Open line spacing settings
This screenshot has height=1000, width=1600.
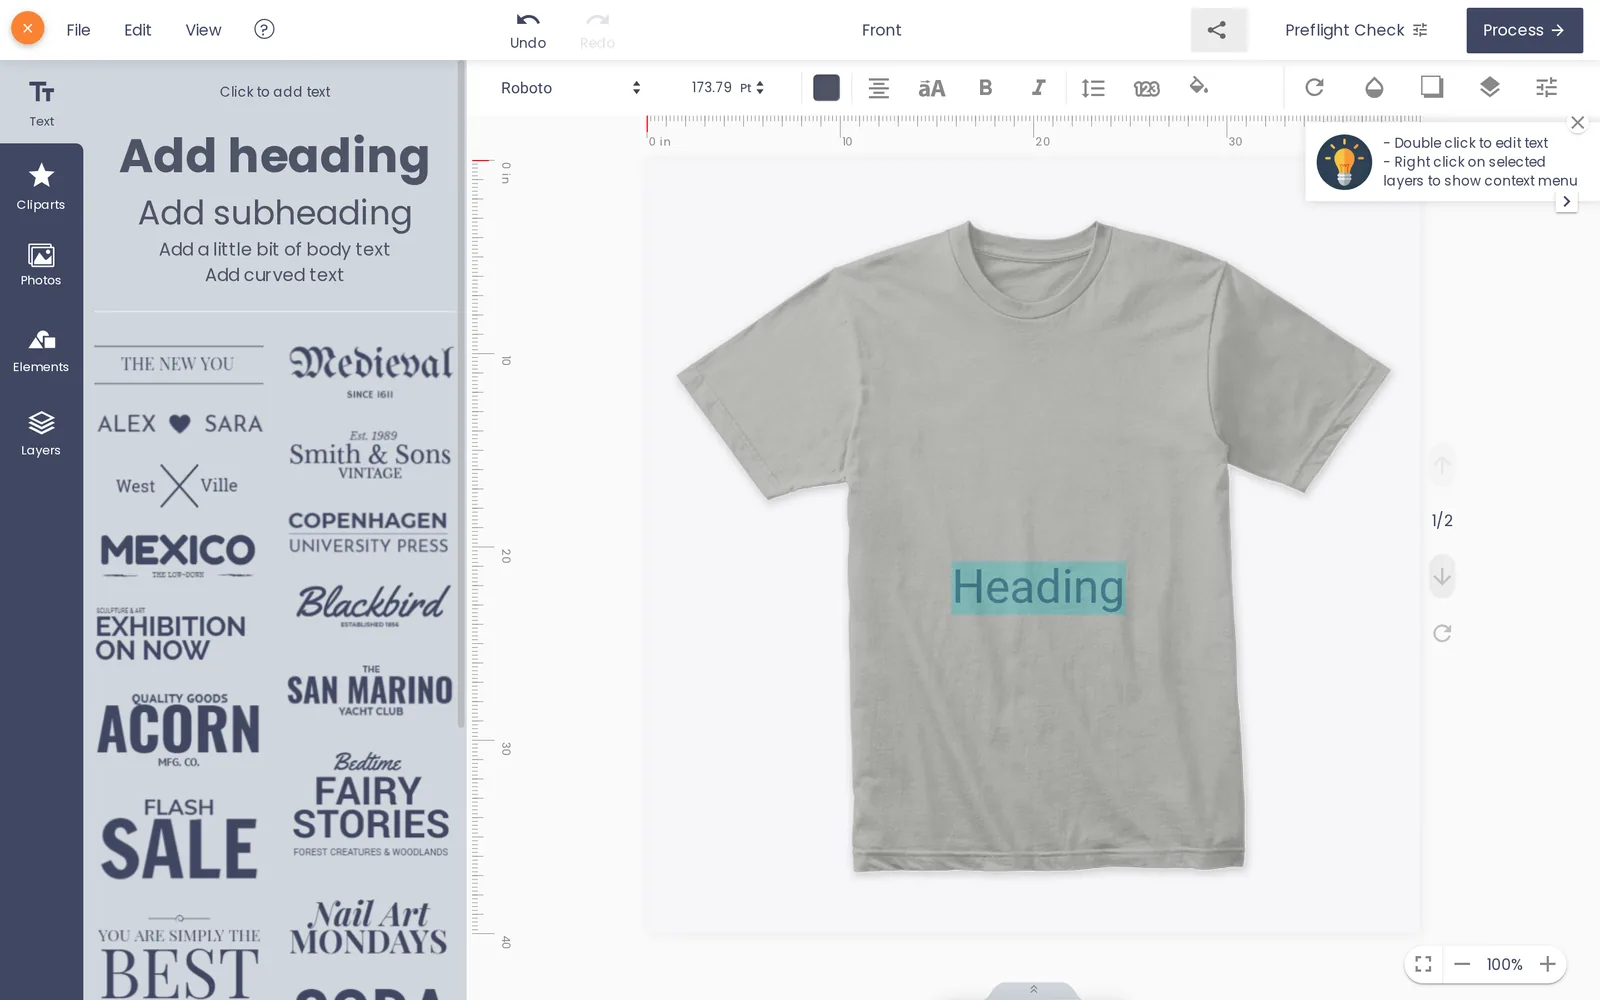[1093, 88]
